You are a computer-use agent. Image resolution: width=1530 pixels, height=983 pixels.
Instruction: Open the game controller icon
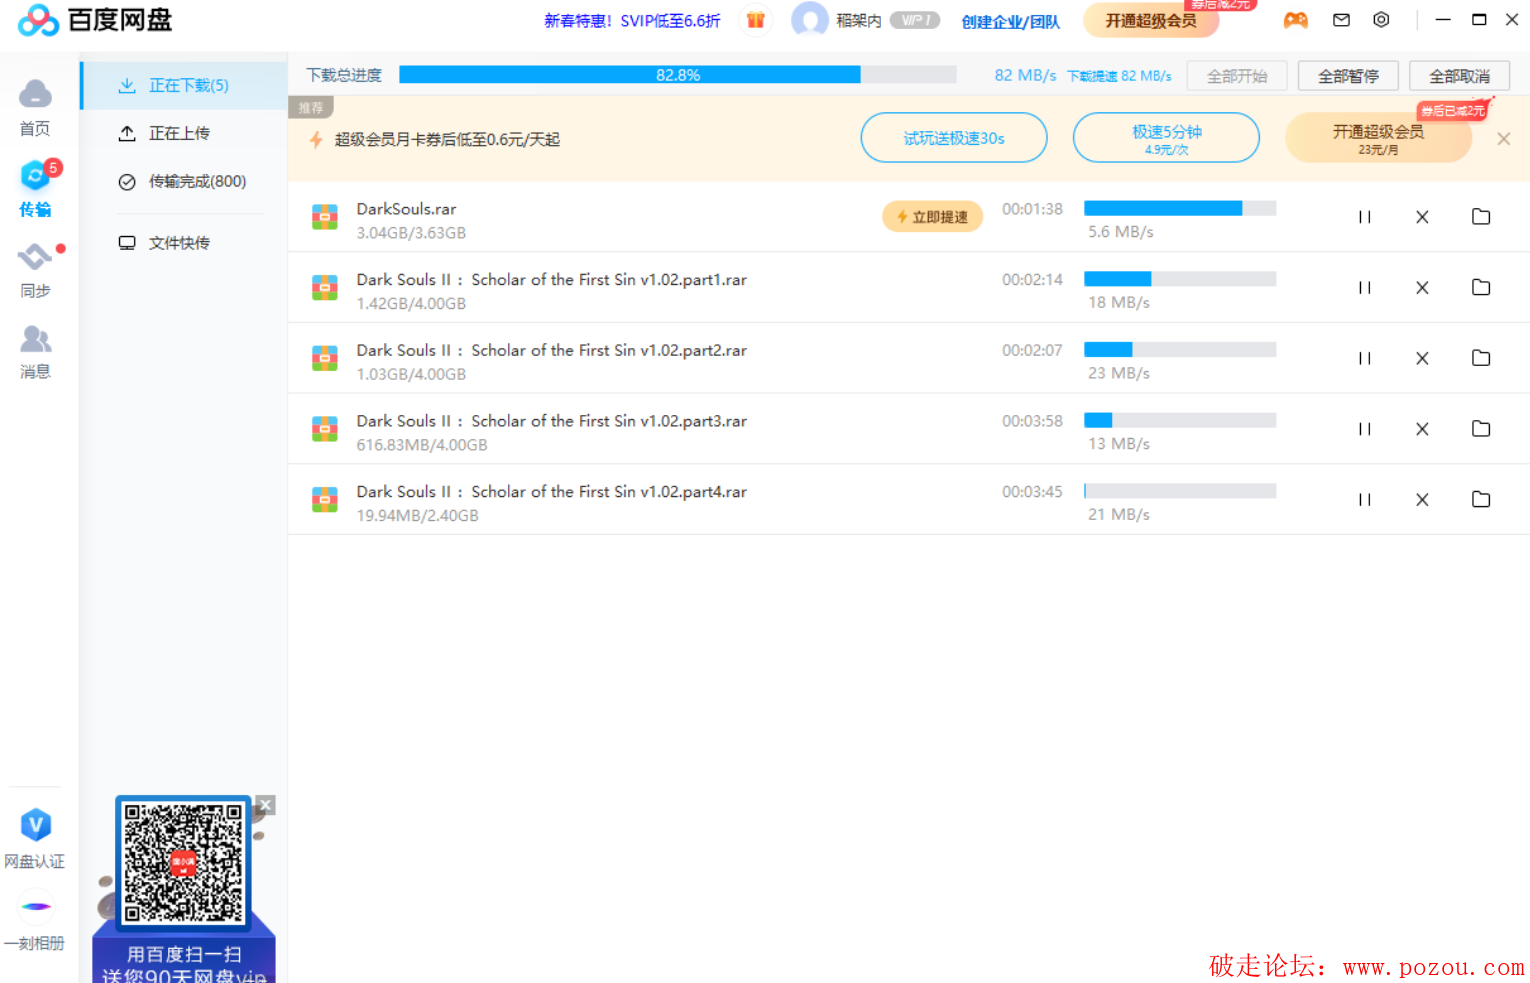1296,20
